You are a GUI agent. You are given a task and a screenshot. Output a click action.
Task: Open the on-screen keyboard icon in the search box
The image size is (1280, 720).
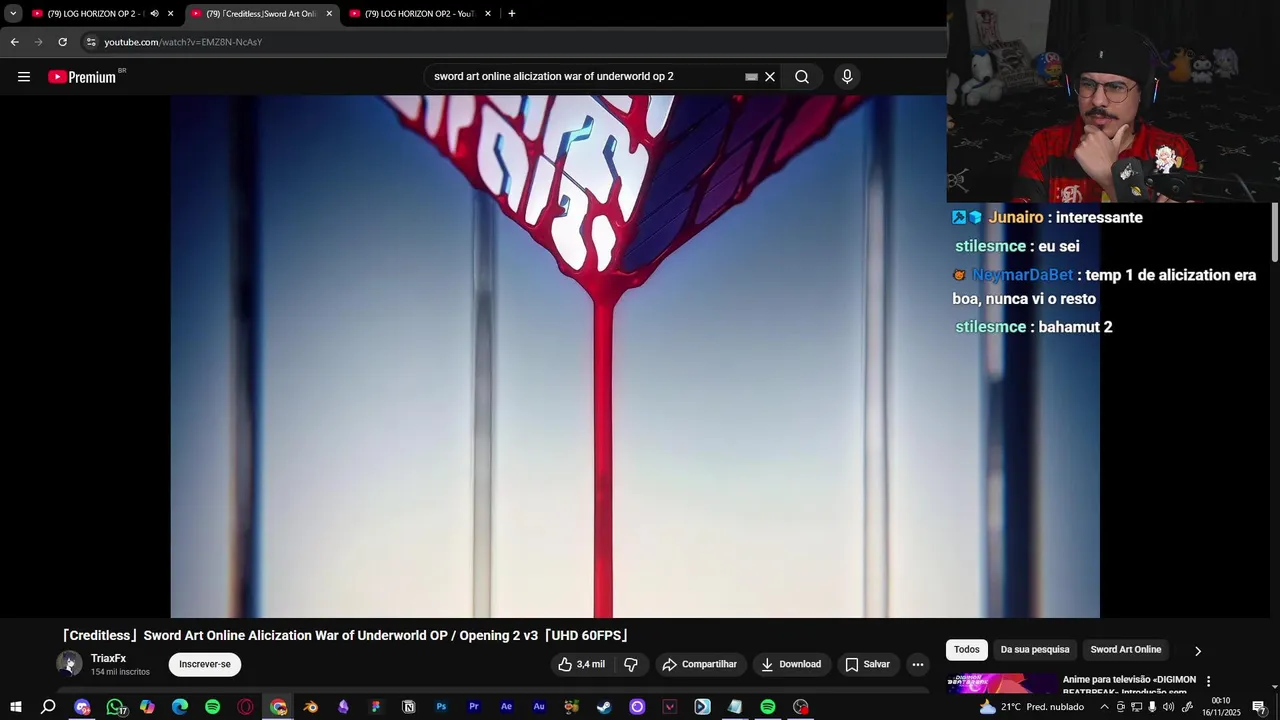tap(751, 77)
